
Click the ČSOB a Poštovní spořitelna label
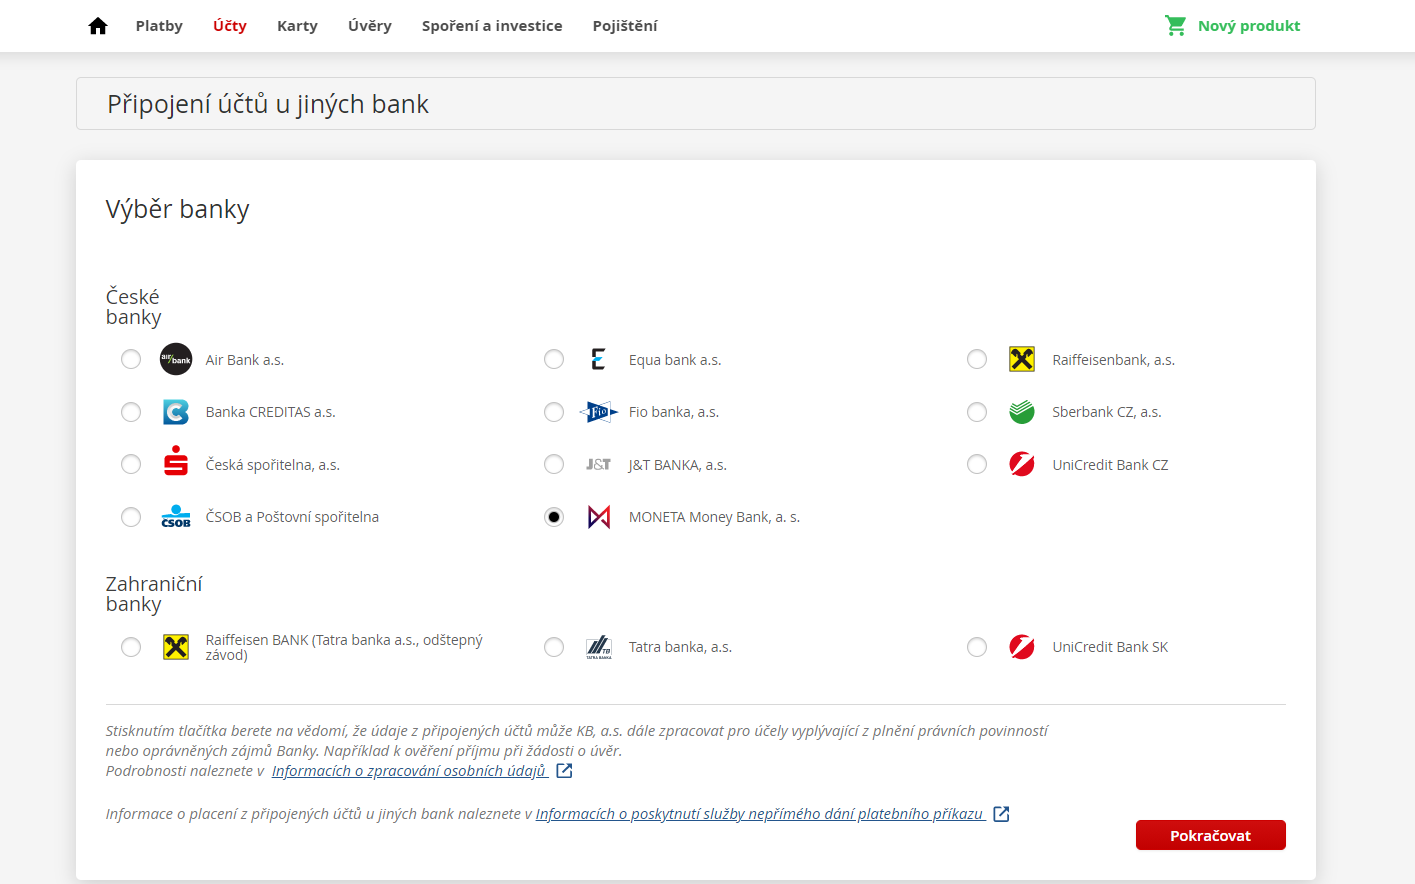(x=292, y=517)
